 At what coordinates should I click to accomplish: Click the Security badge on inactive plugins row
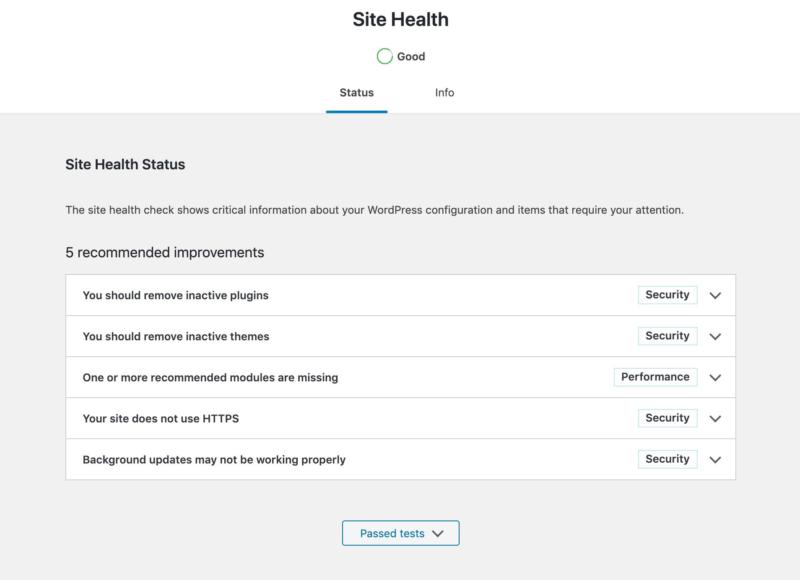[x=667, y=295]
